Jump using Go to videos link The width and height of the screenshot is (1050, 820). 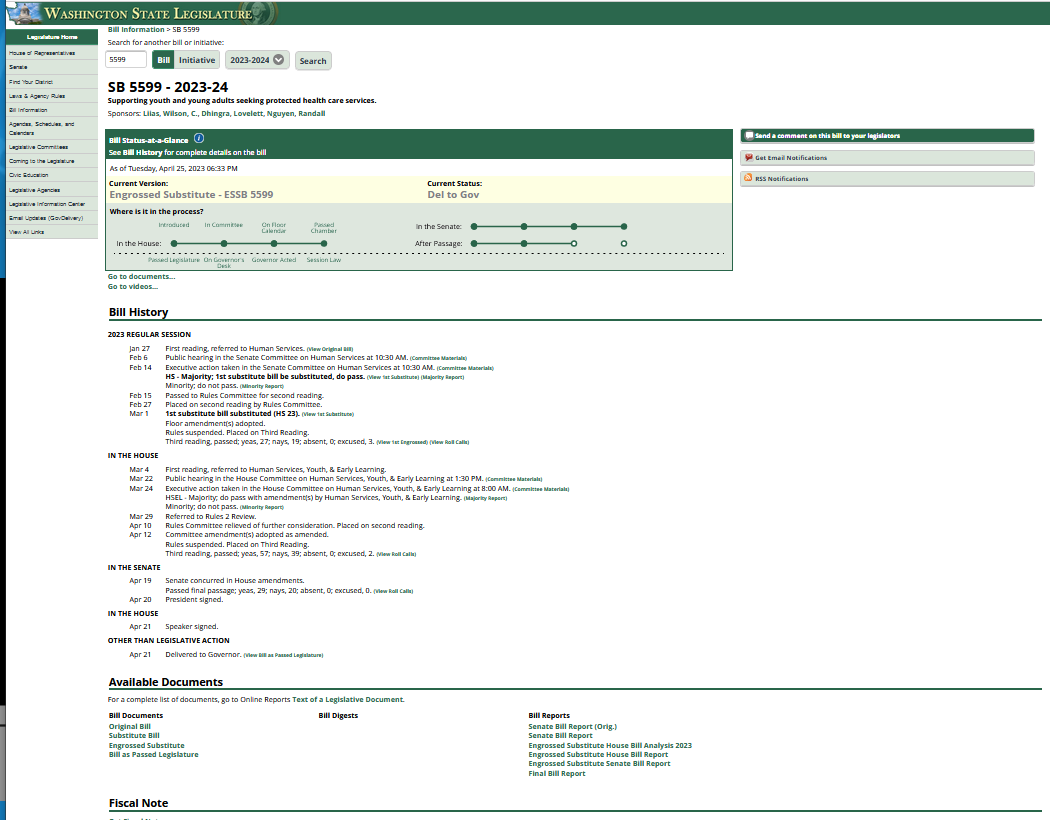[x=133, y=286]
